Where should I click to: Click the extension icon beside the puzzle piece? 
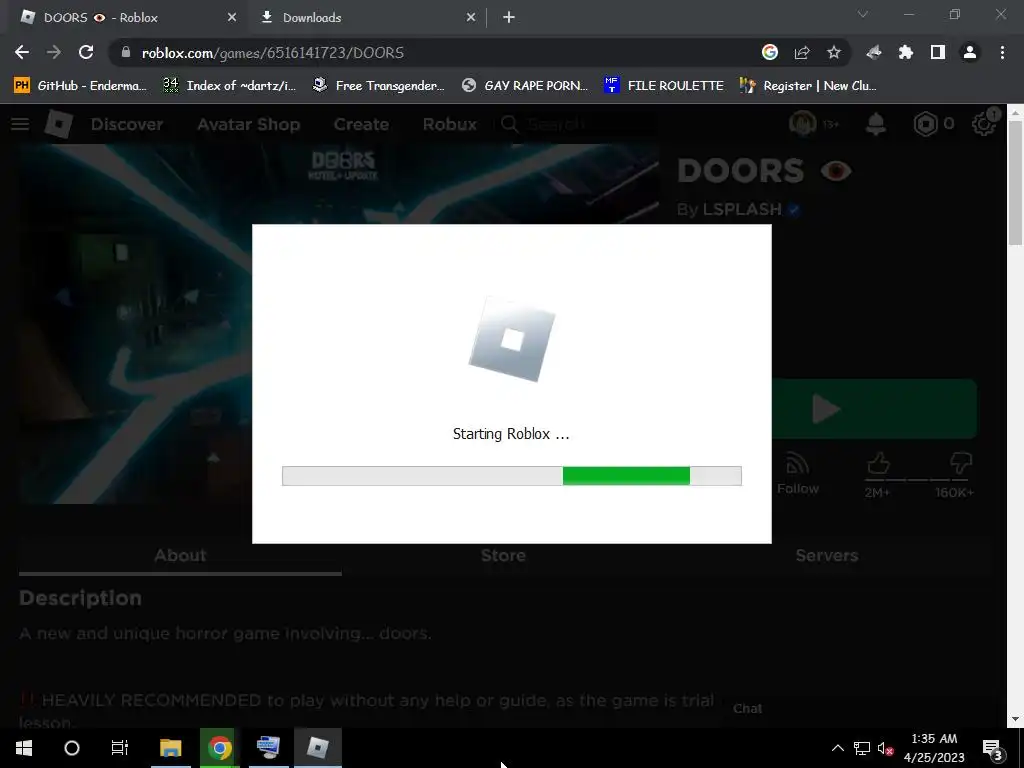point(874,53)
